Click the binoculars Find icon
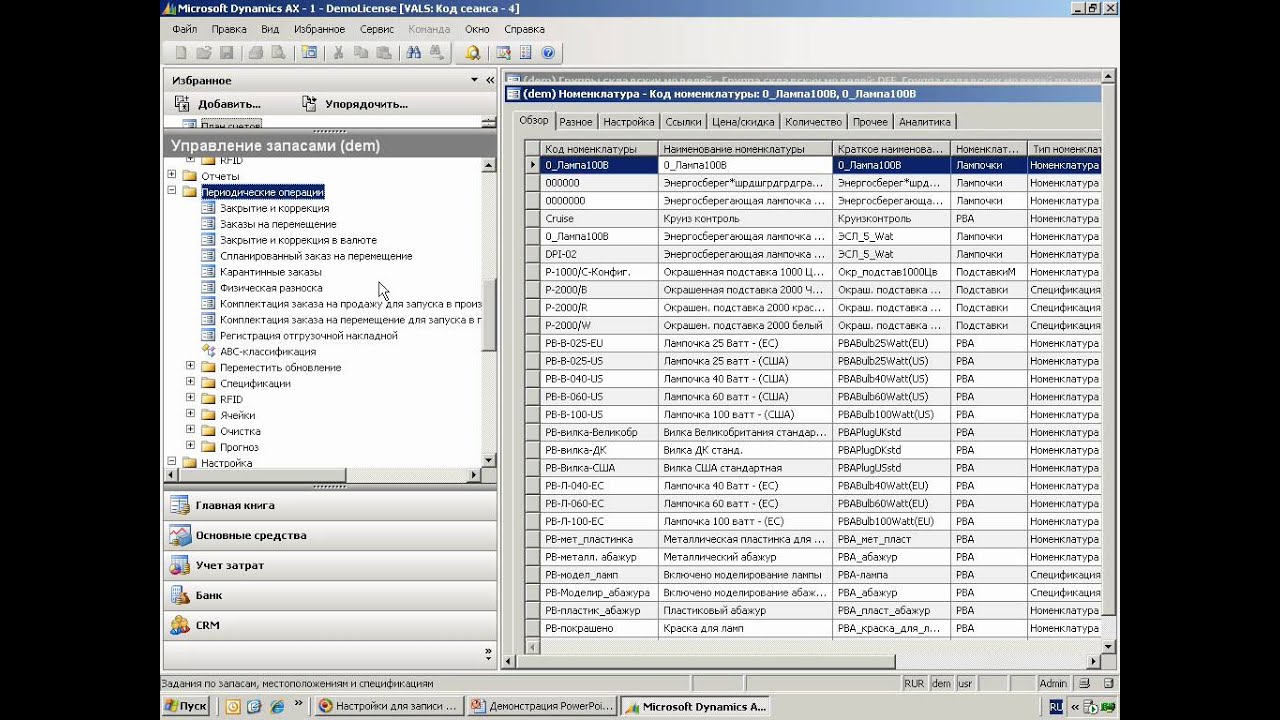This screenshot has height=720, width=1280. [x=414, y=53]
